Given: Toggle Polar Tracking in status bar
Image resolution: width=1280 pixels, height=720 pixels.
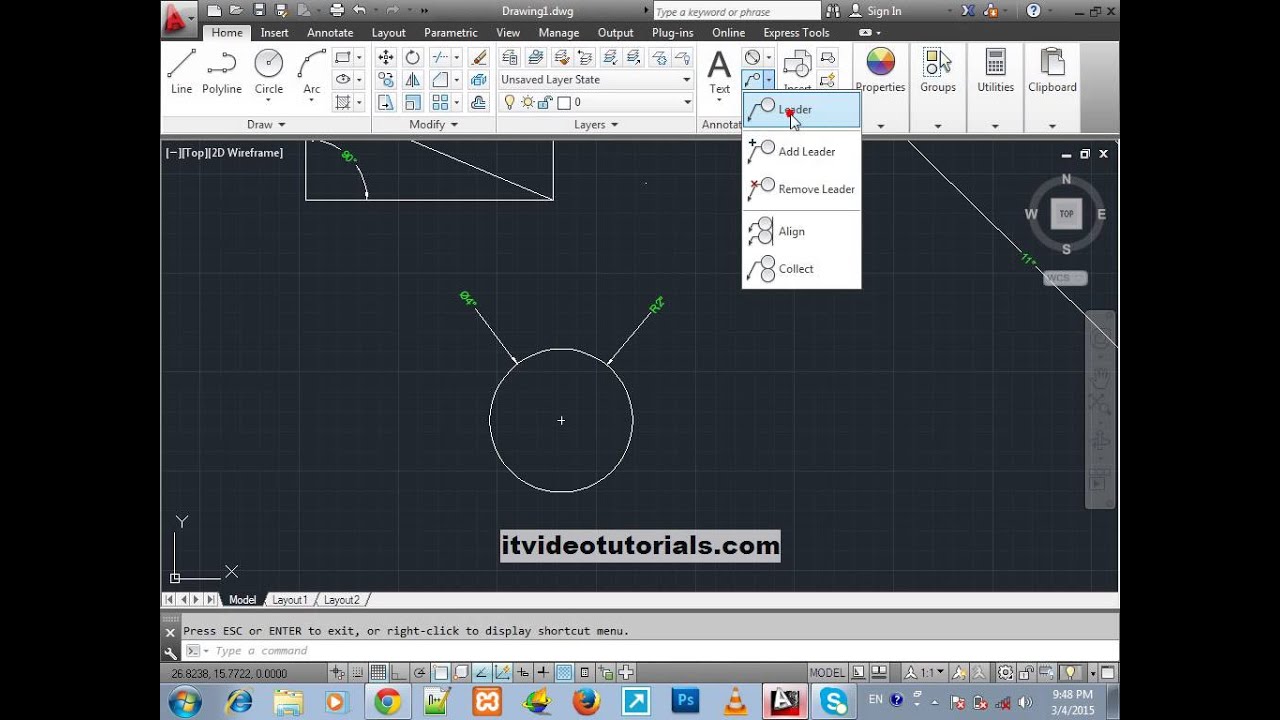Looking at the screenshot, I should (419, 673).
